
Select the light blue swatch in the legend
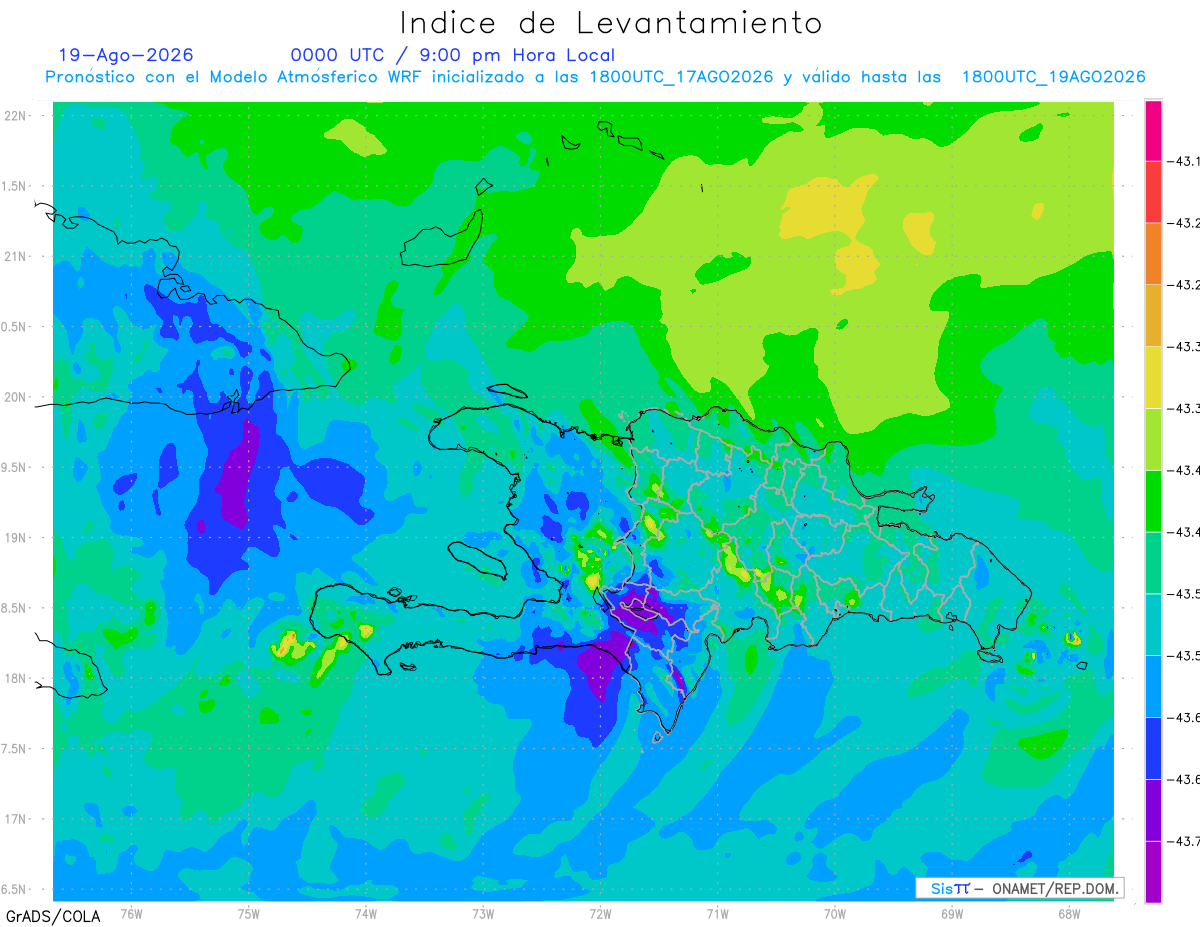pos(1153,687)
